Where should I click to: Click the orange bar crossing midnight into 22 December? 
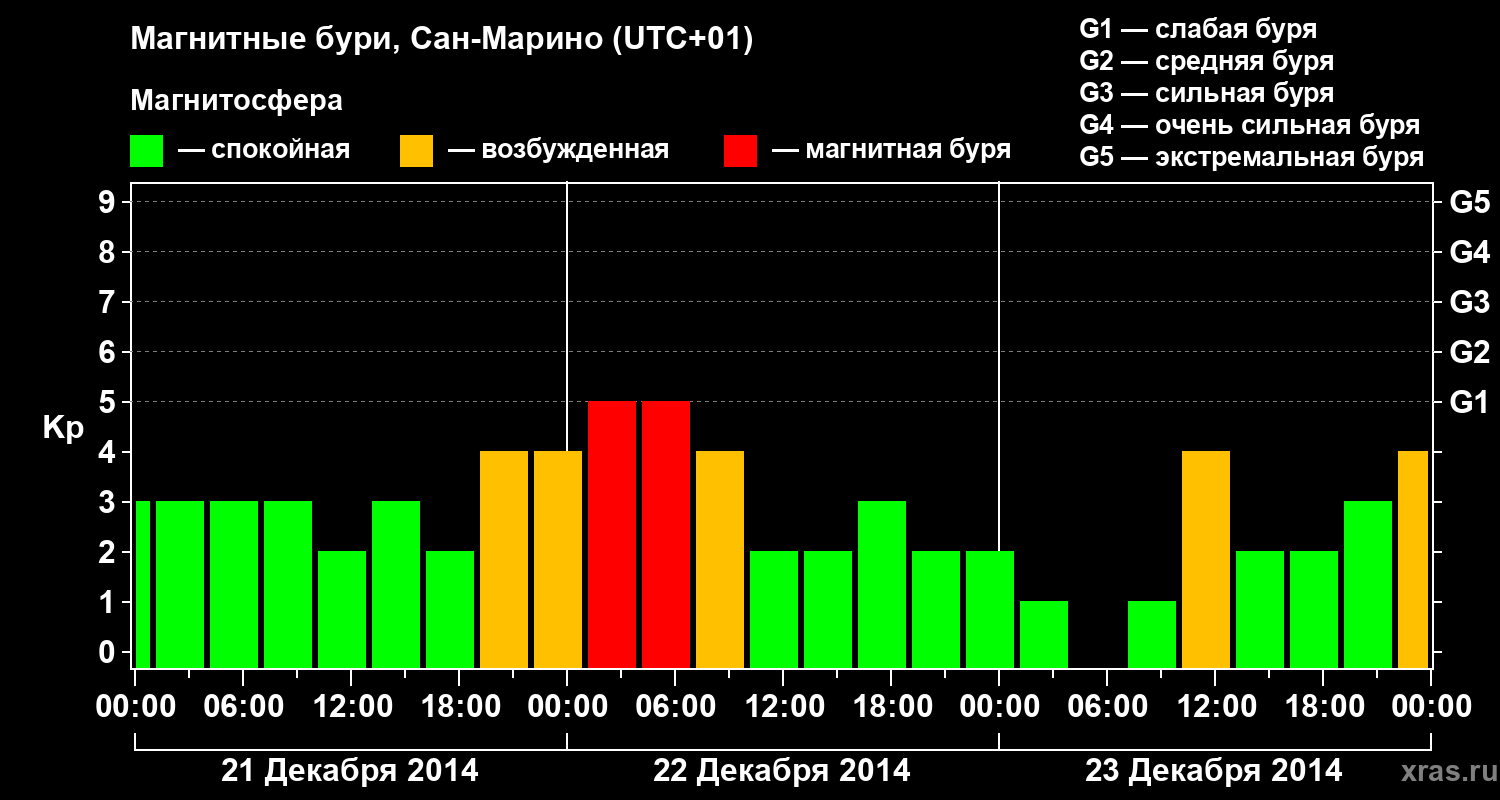pyautogui.click(x=558, y=559)
